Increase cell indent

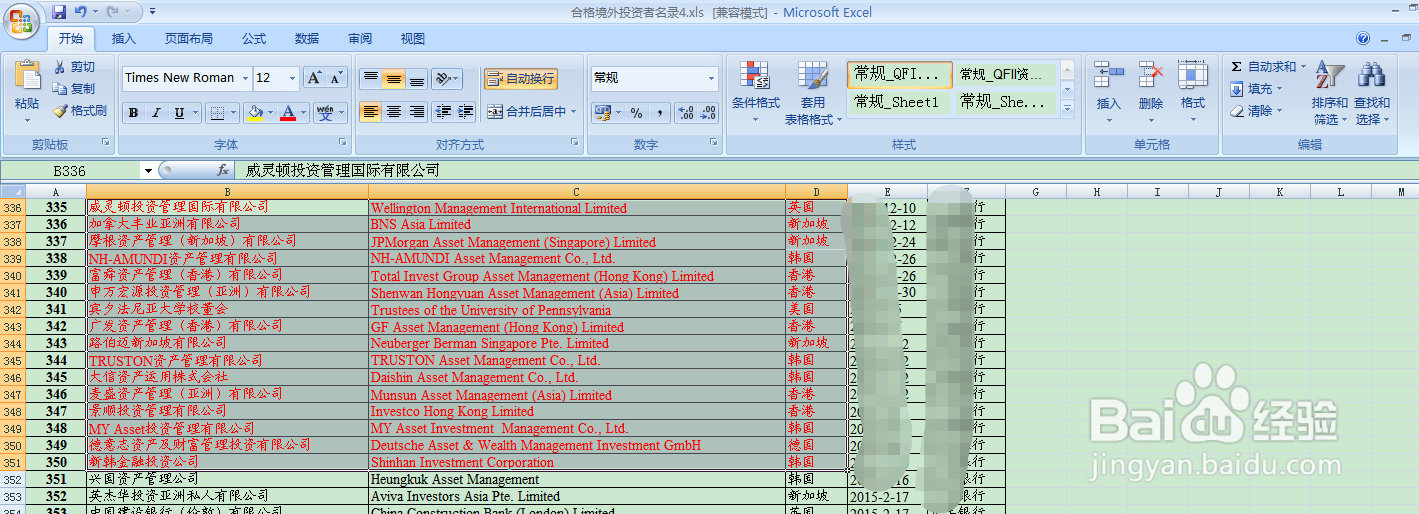[466, 112]
